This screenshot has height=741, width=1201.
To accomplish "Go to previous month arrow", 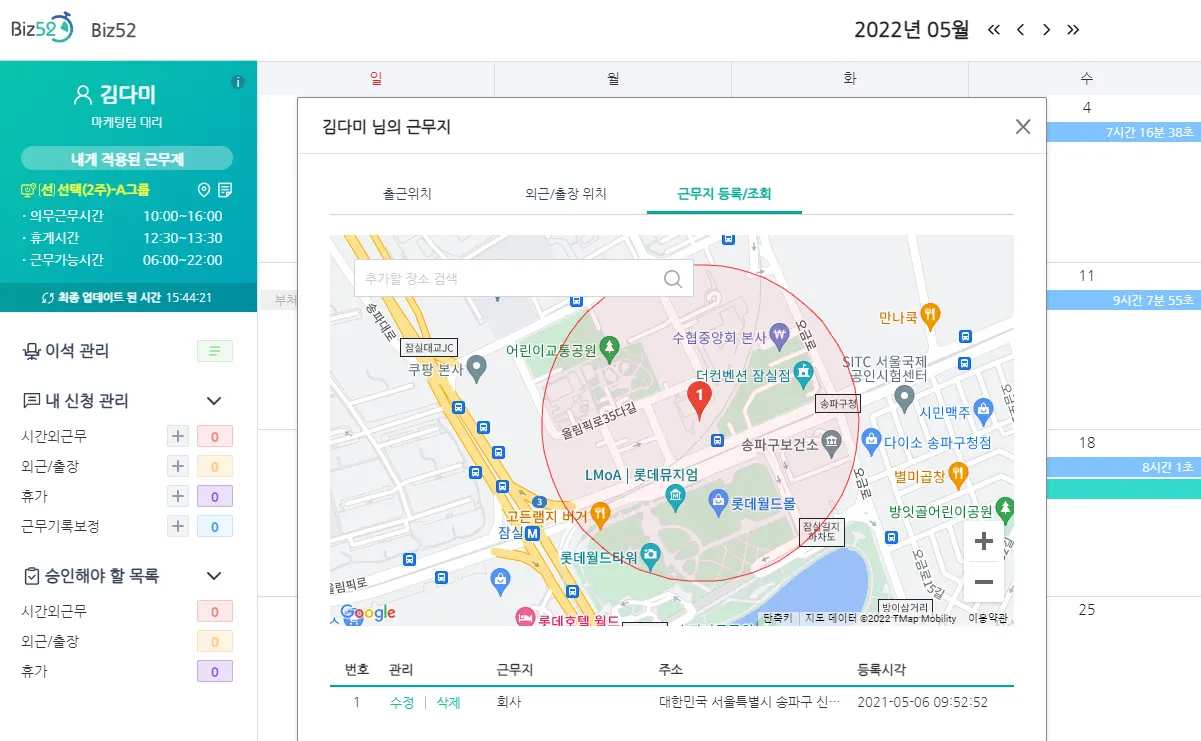I will click(1020, 29).
